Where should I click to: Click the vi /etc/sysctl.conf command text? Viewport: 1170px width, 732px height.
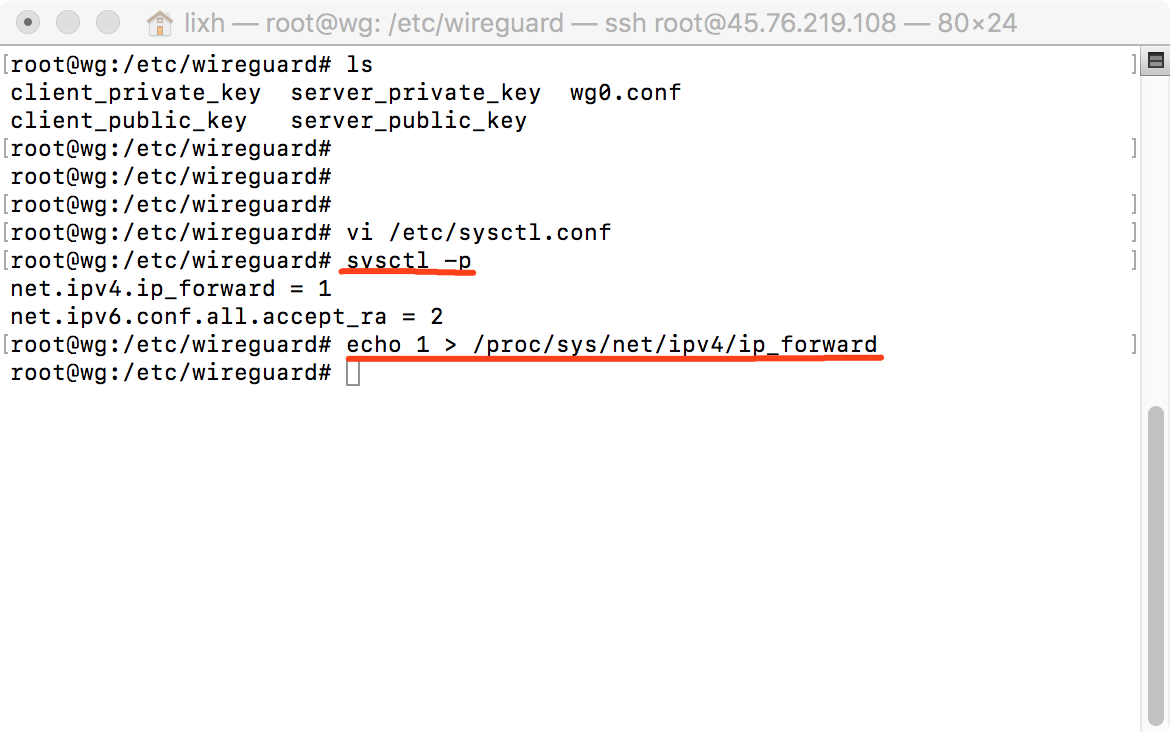click(x=478, y=233)
